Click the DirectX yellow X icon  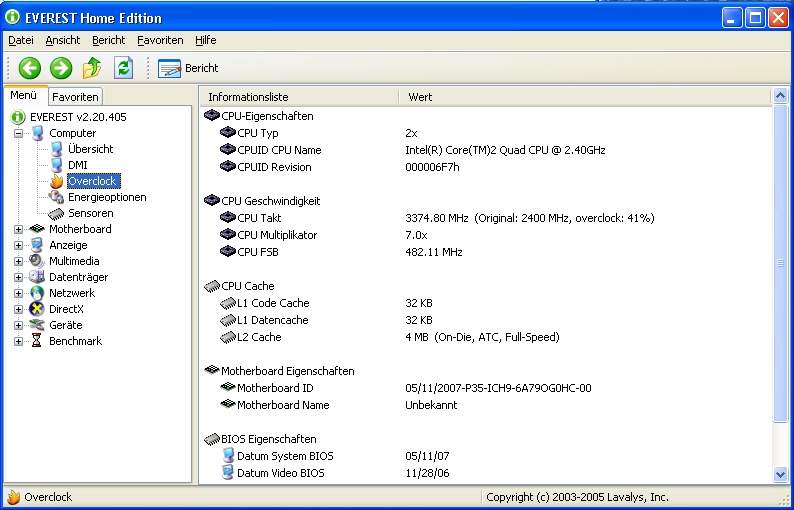click(x=36, y=309)
